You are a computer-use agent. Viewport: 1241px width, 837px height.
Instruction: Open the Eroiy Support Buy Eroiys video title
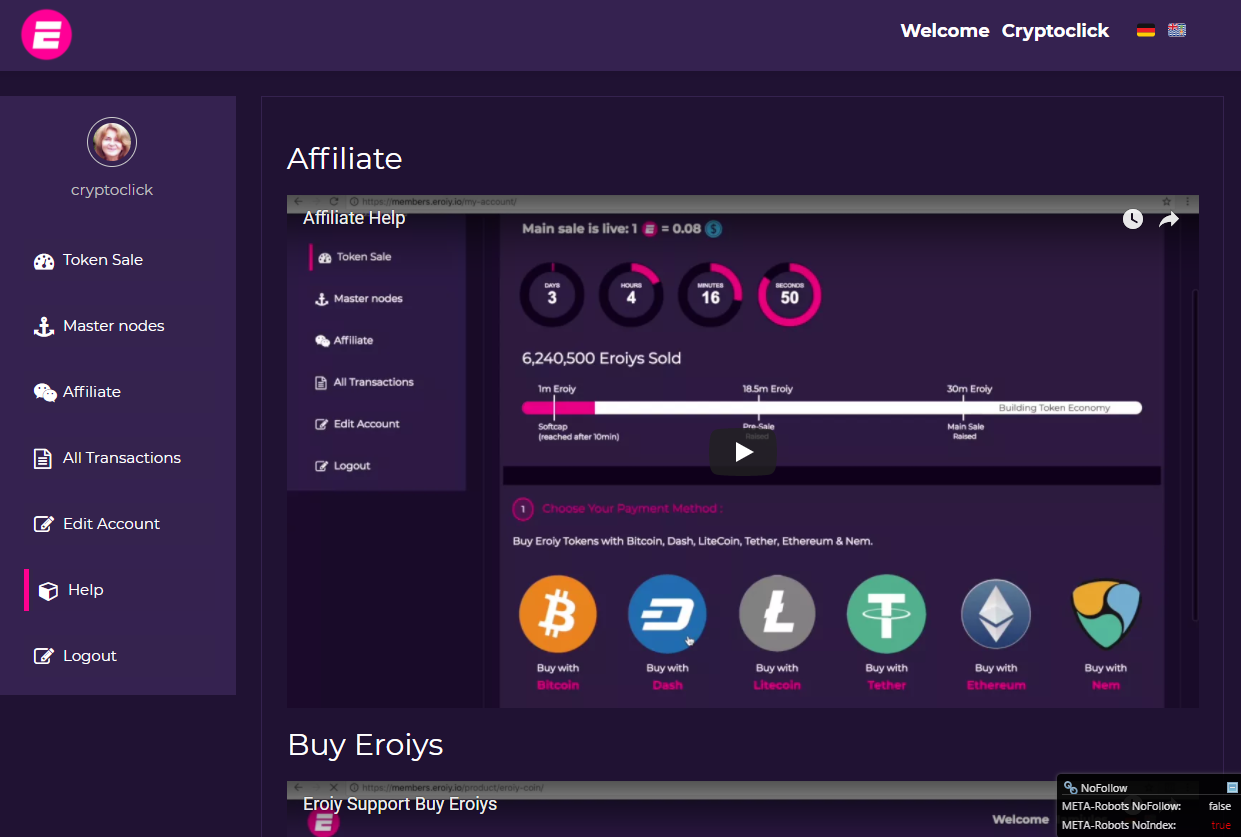(400, 804)
